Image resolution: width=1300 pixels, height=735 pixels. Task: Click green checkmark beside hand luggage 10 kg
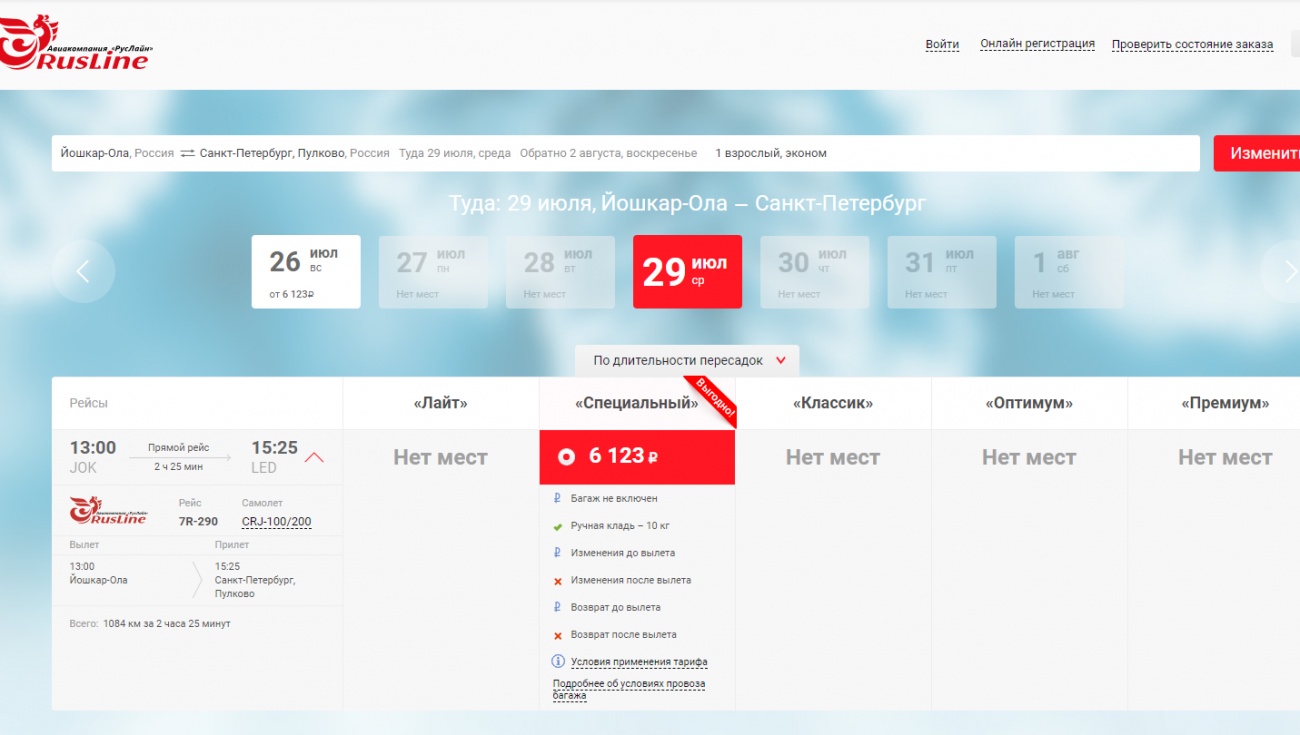558,526
